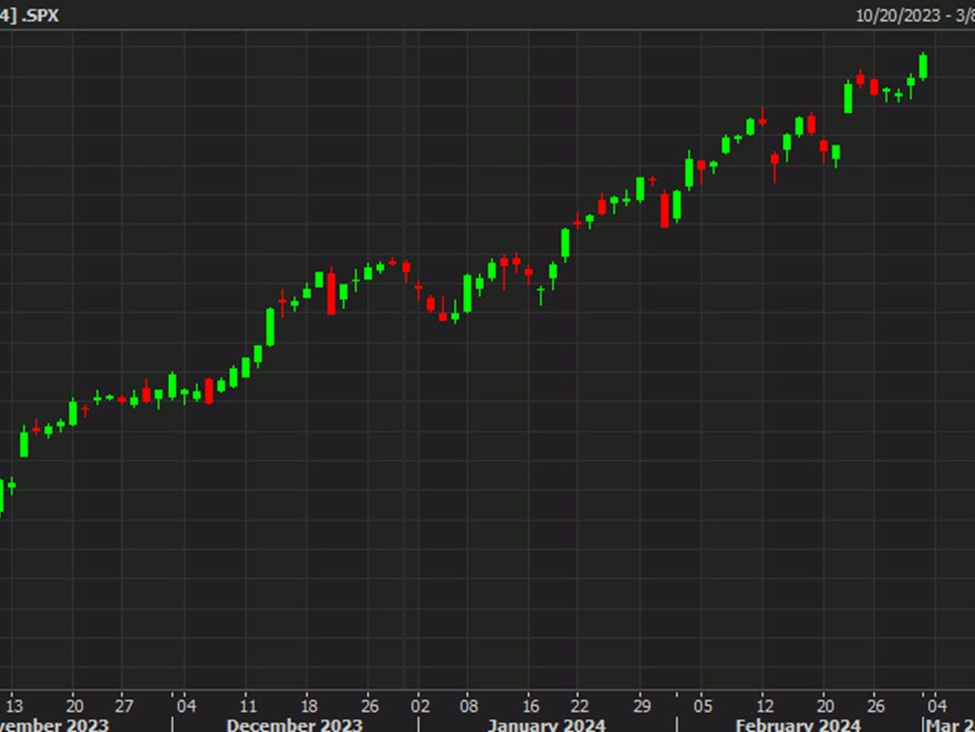Select the December 2023 month label

[294, 724]
